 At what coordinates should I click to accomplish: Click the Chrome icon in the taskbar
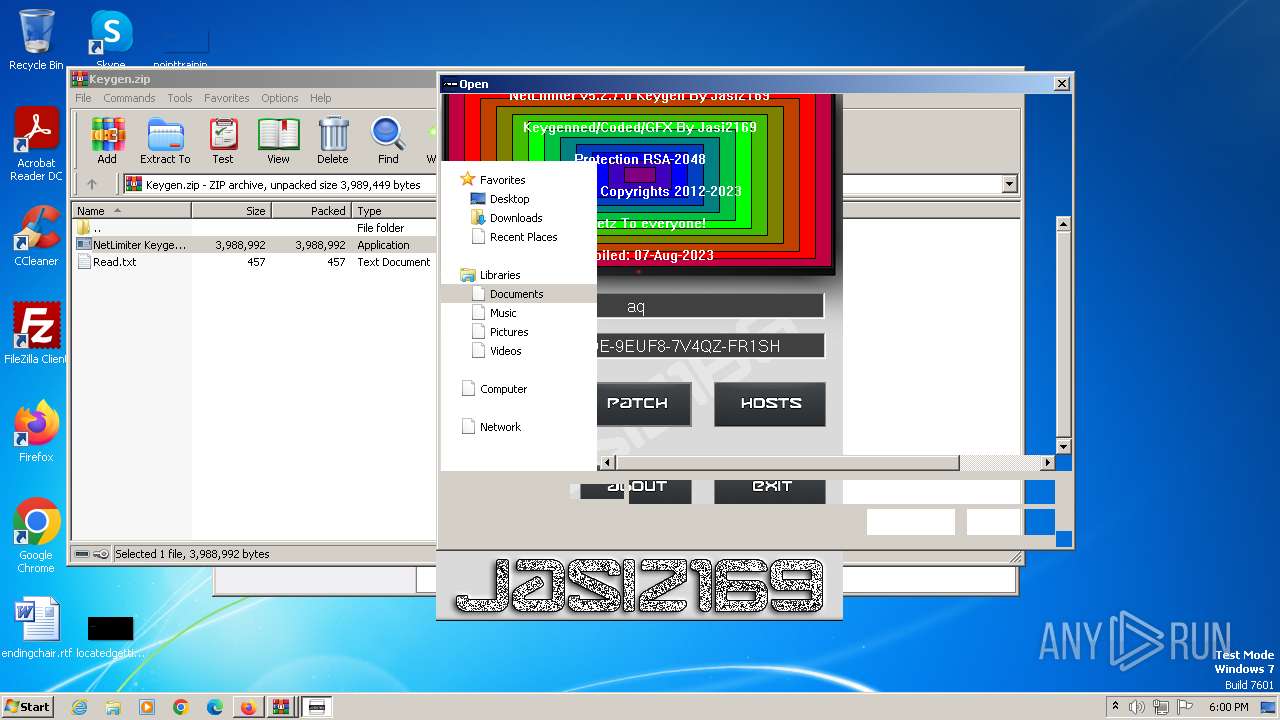[x=181, y=707]
